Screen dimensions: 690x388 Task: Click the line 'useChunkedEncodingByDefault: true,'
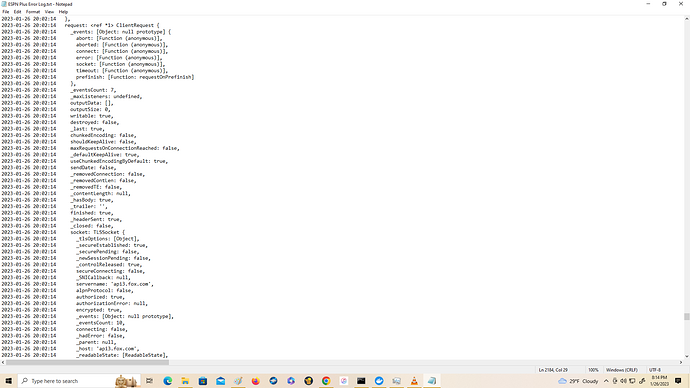[x=119, y=161]
